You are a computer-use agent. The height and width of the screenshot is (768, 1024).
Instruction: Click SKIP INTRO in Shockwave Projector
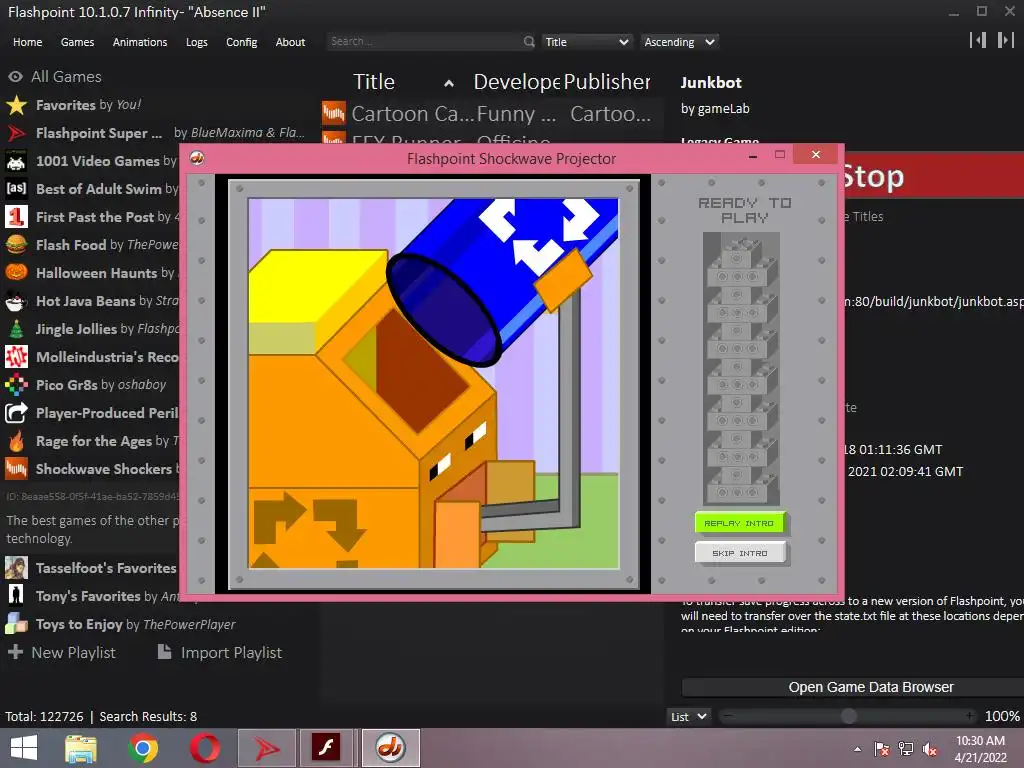(739, 553)
